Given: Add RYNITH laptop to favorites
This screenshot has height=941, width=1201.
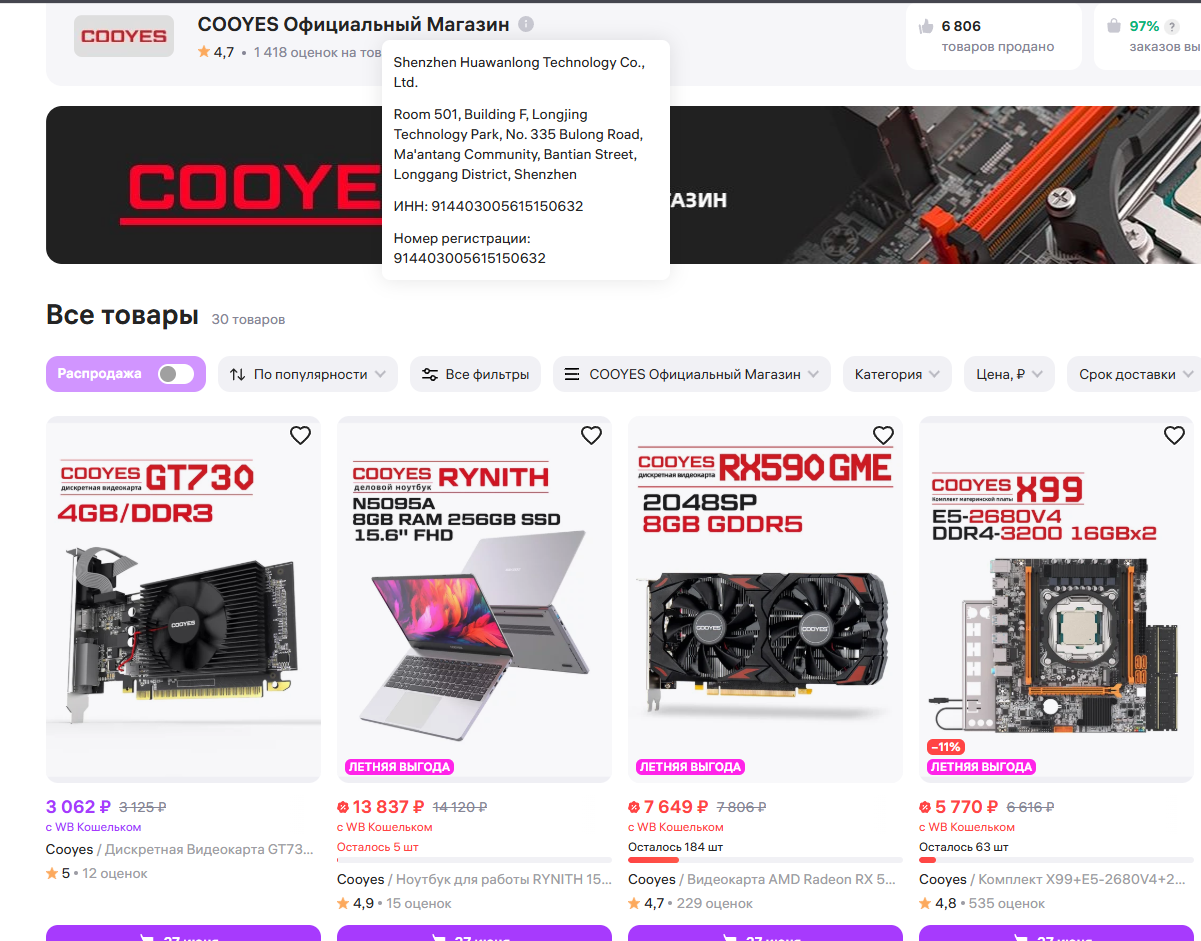Looking at the screenshot, I should click(x=591, y=435).
